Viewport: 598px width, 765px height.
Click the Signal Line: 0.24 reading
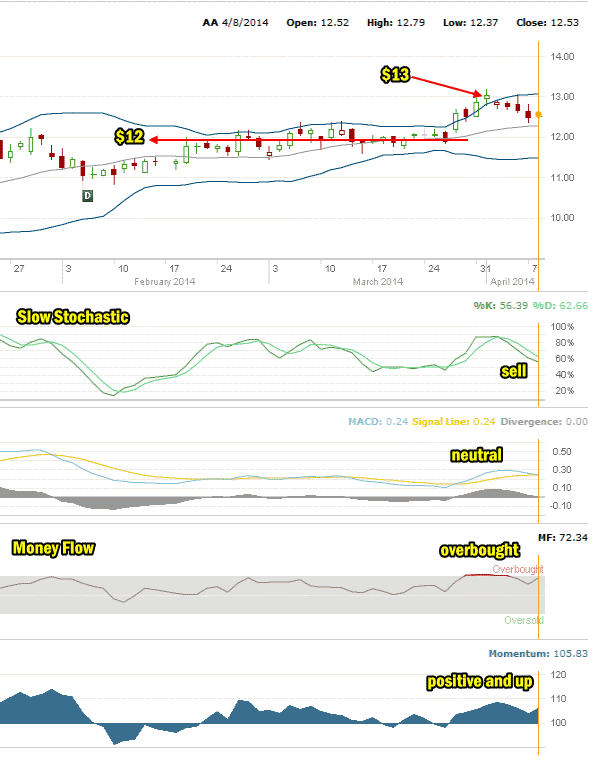point(454,422)
